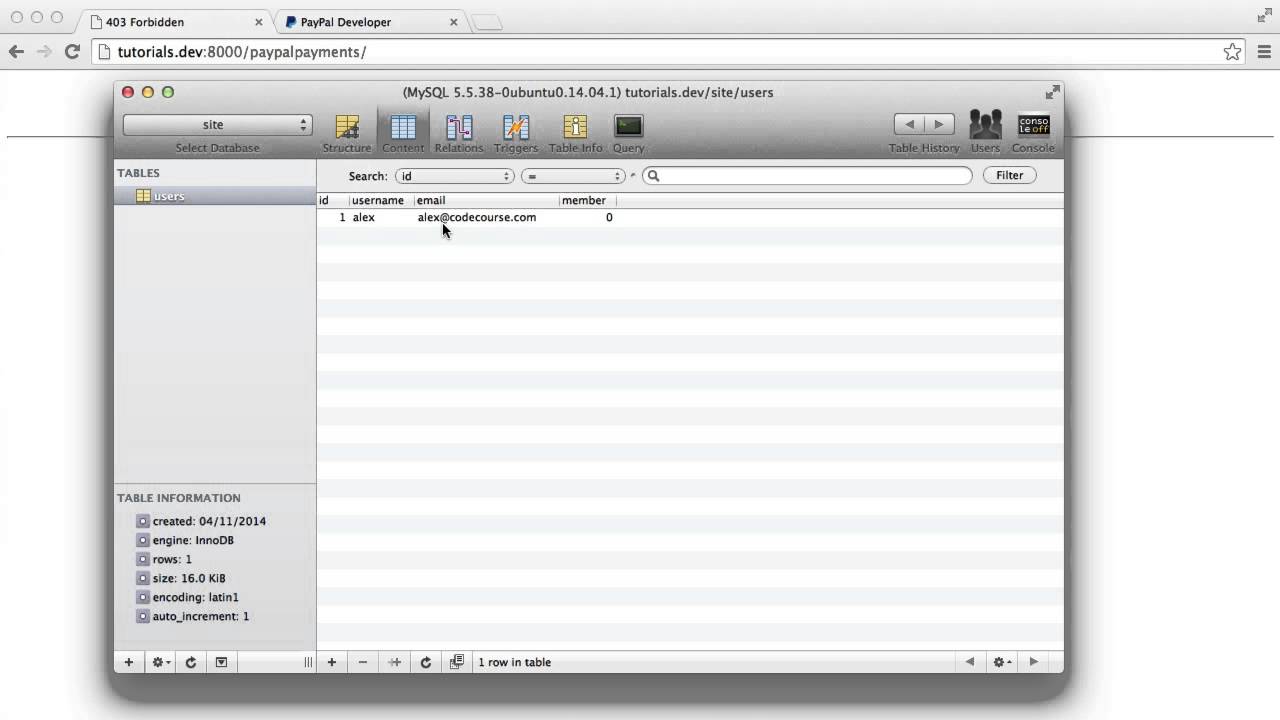Go to next page of rows
Image resolution: width=1280 pixels, height=720 pixels.
[x=1033, y=662]
